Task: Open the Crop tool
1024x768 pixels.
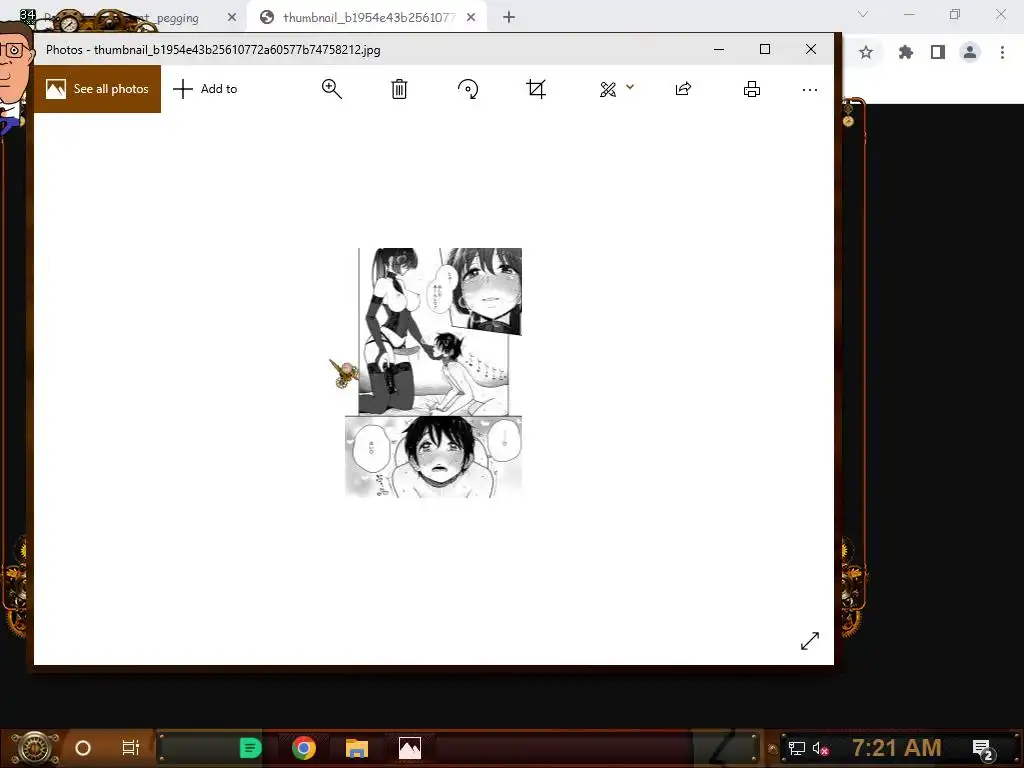Action: pos(536,89)
